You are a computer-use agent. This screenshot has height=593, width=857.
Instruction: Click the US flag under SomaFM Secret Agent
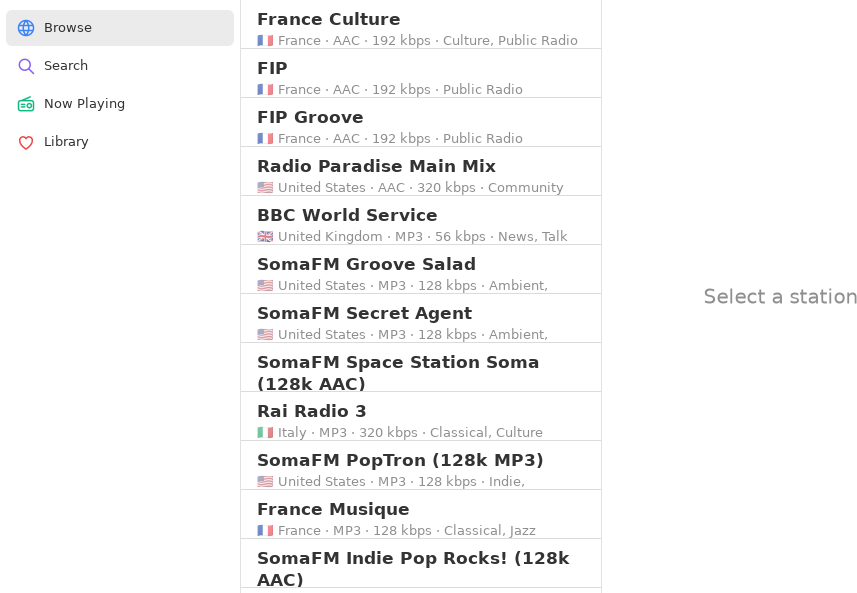pyautogui.click(x=265, y=334)
